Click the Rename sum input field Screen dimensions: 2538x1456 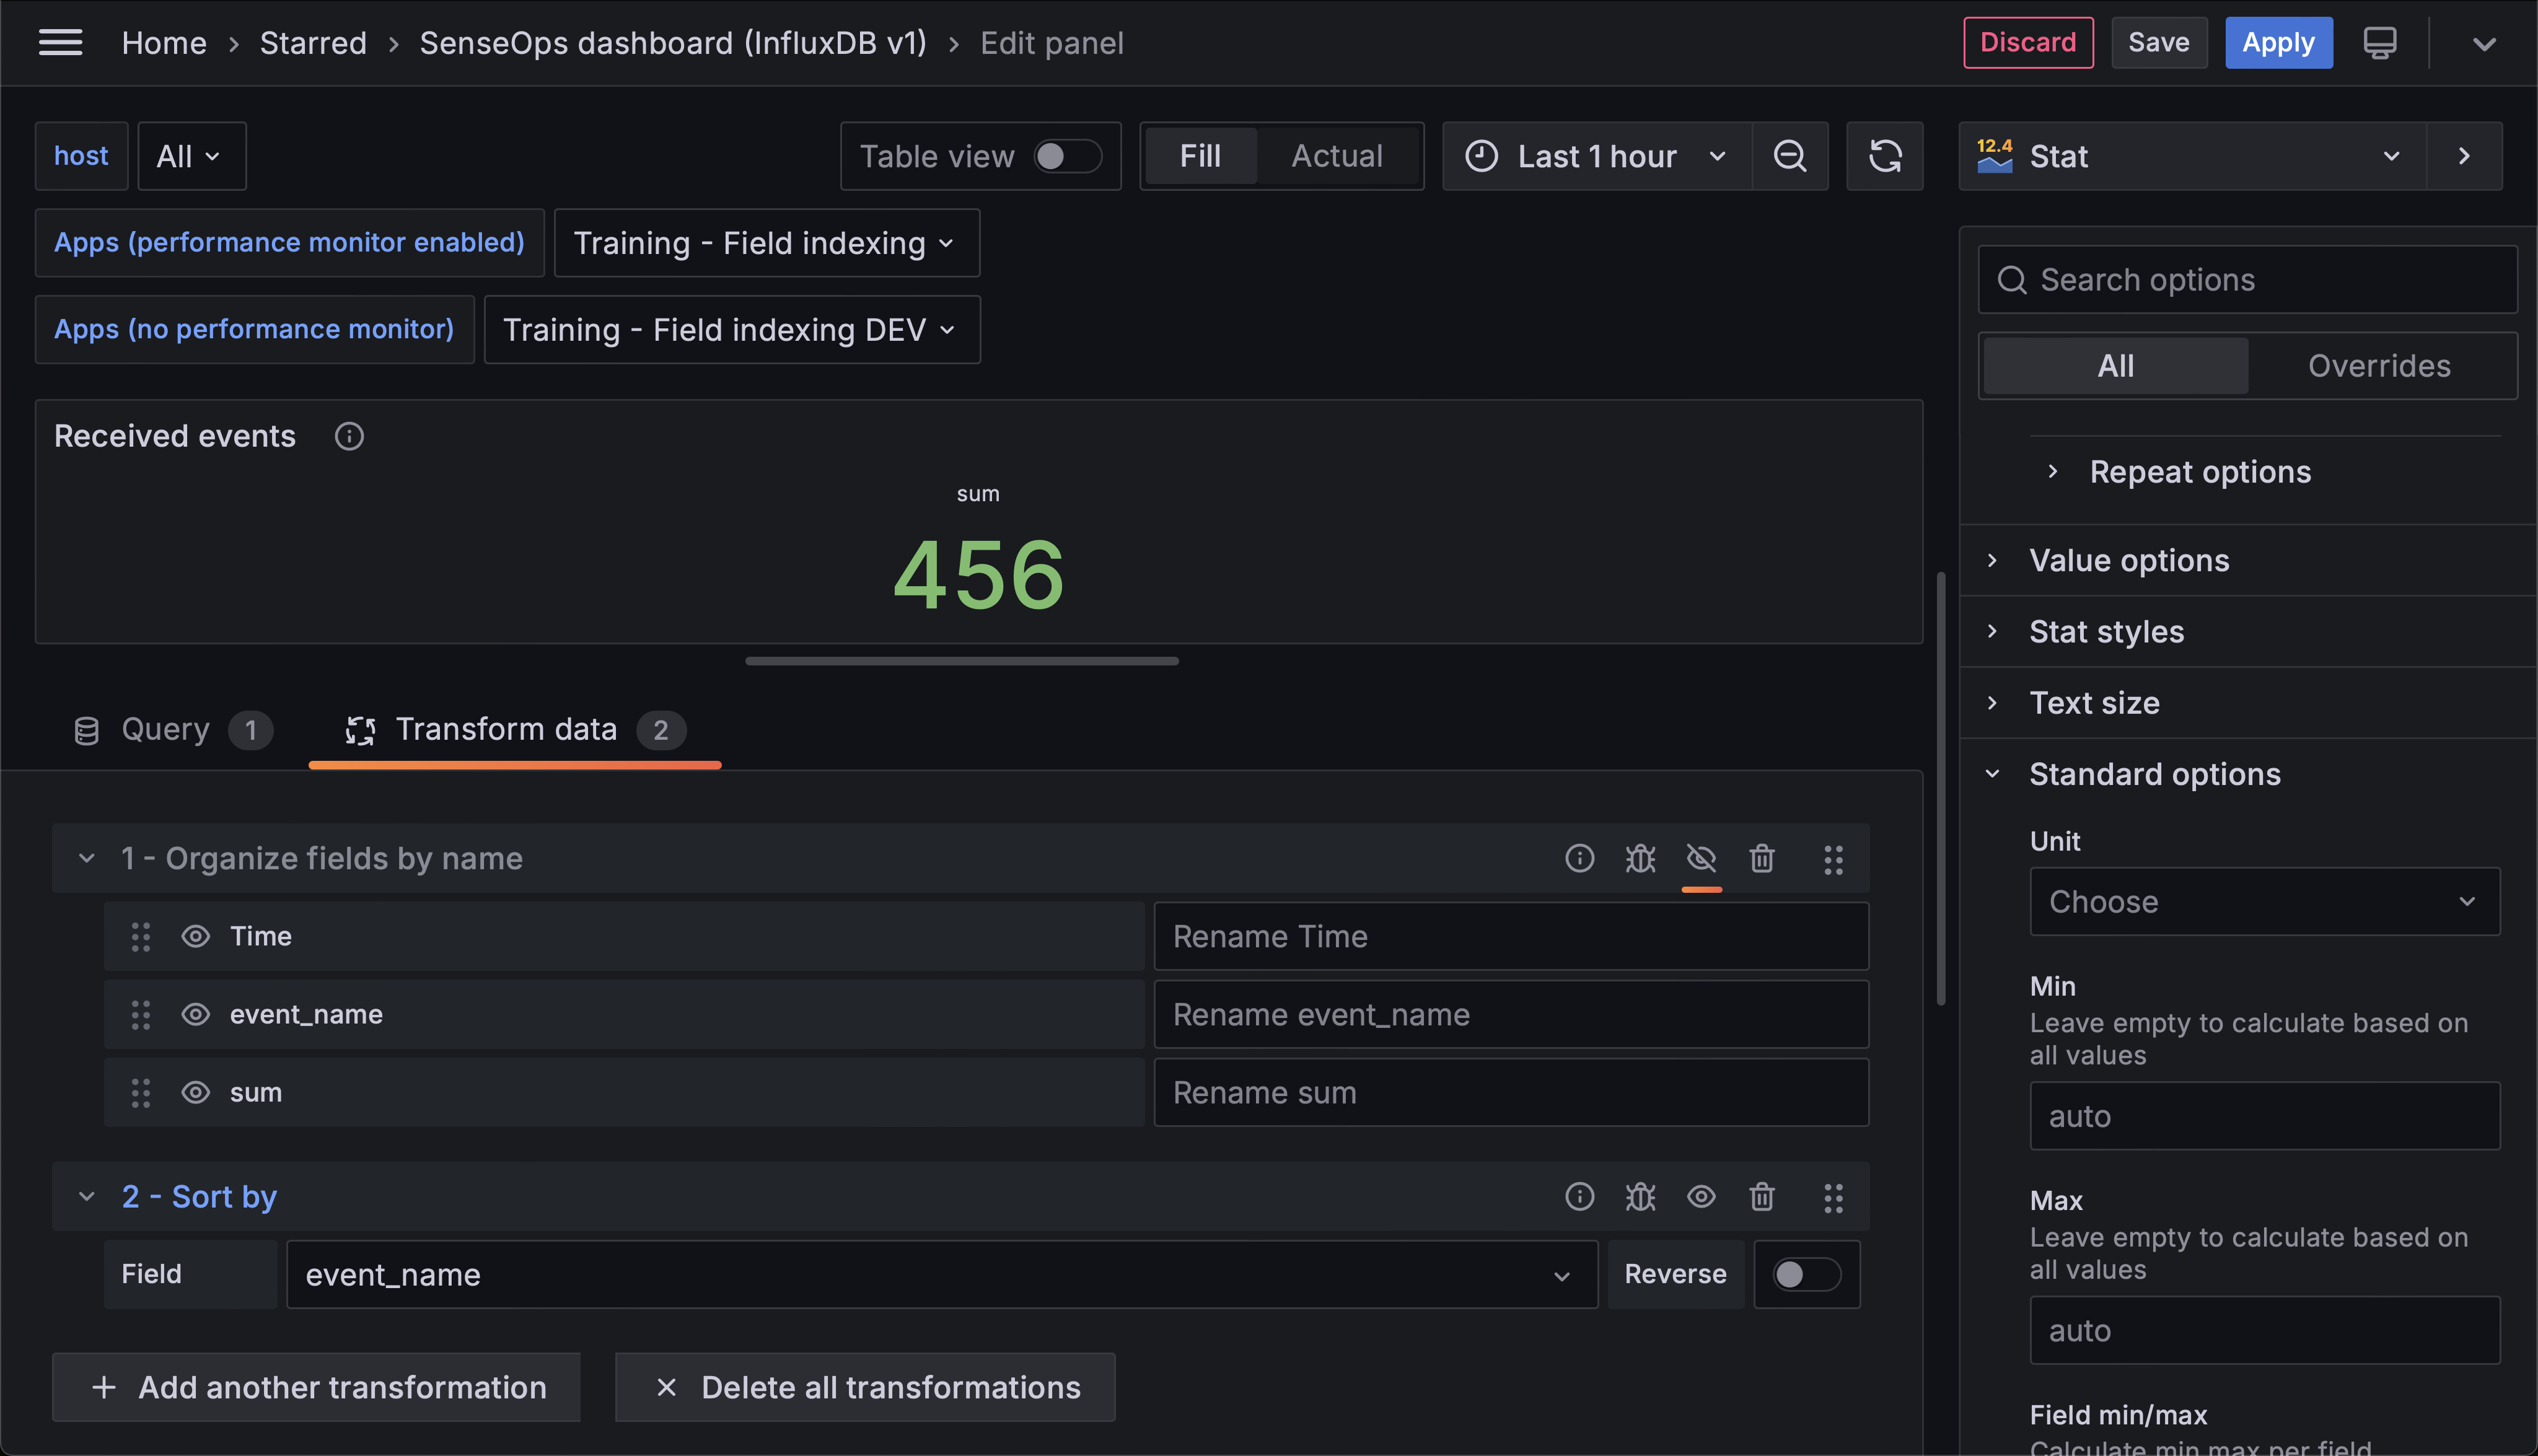1510,1092
